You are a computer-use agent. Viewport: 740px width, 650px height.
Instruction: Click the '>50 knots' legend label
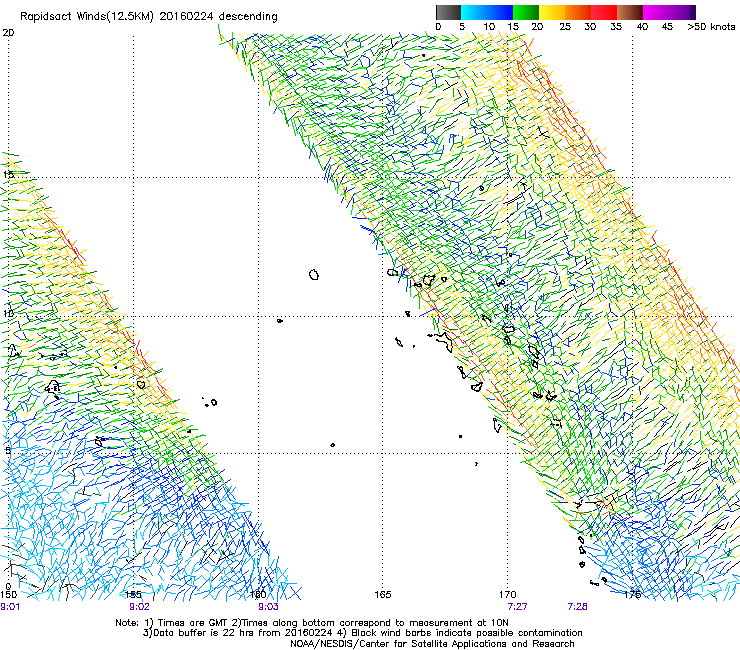click(x=711, y=26)
